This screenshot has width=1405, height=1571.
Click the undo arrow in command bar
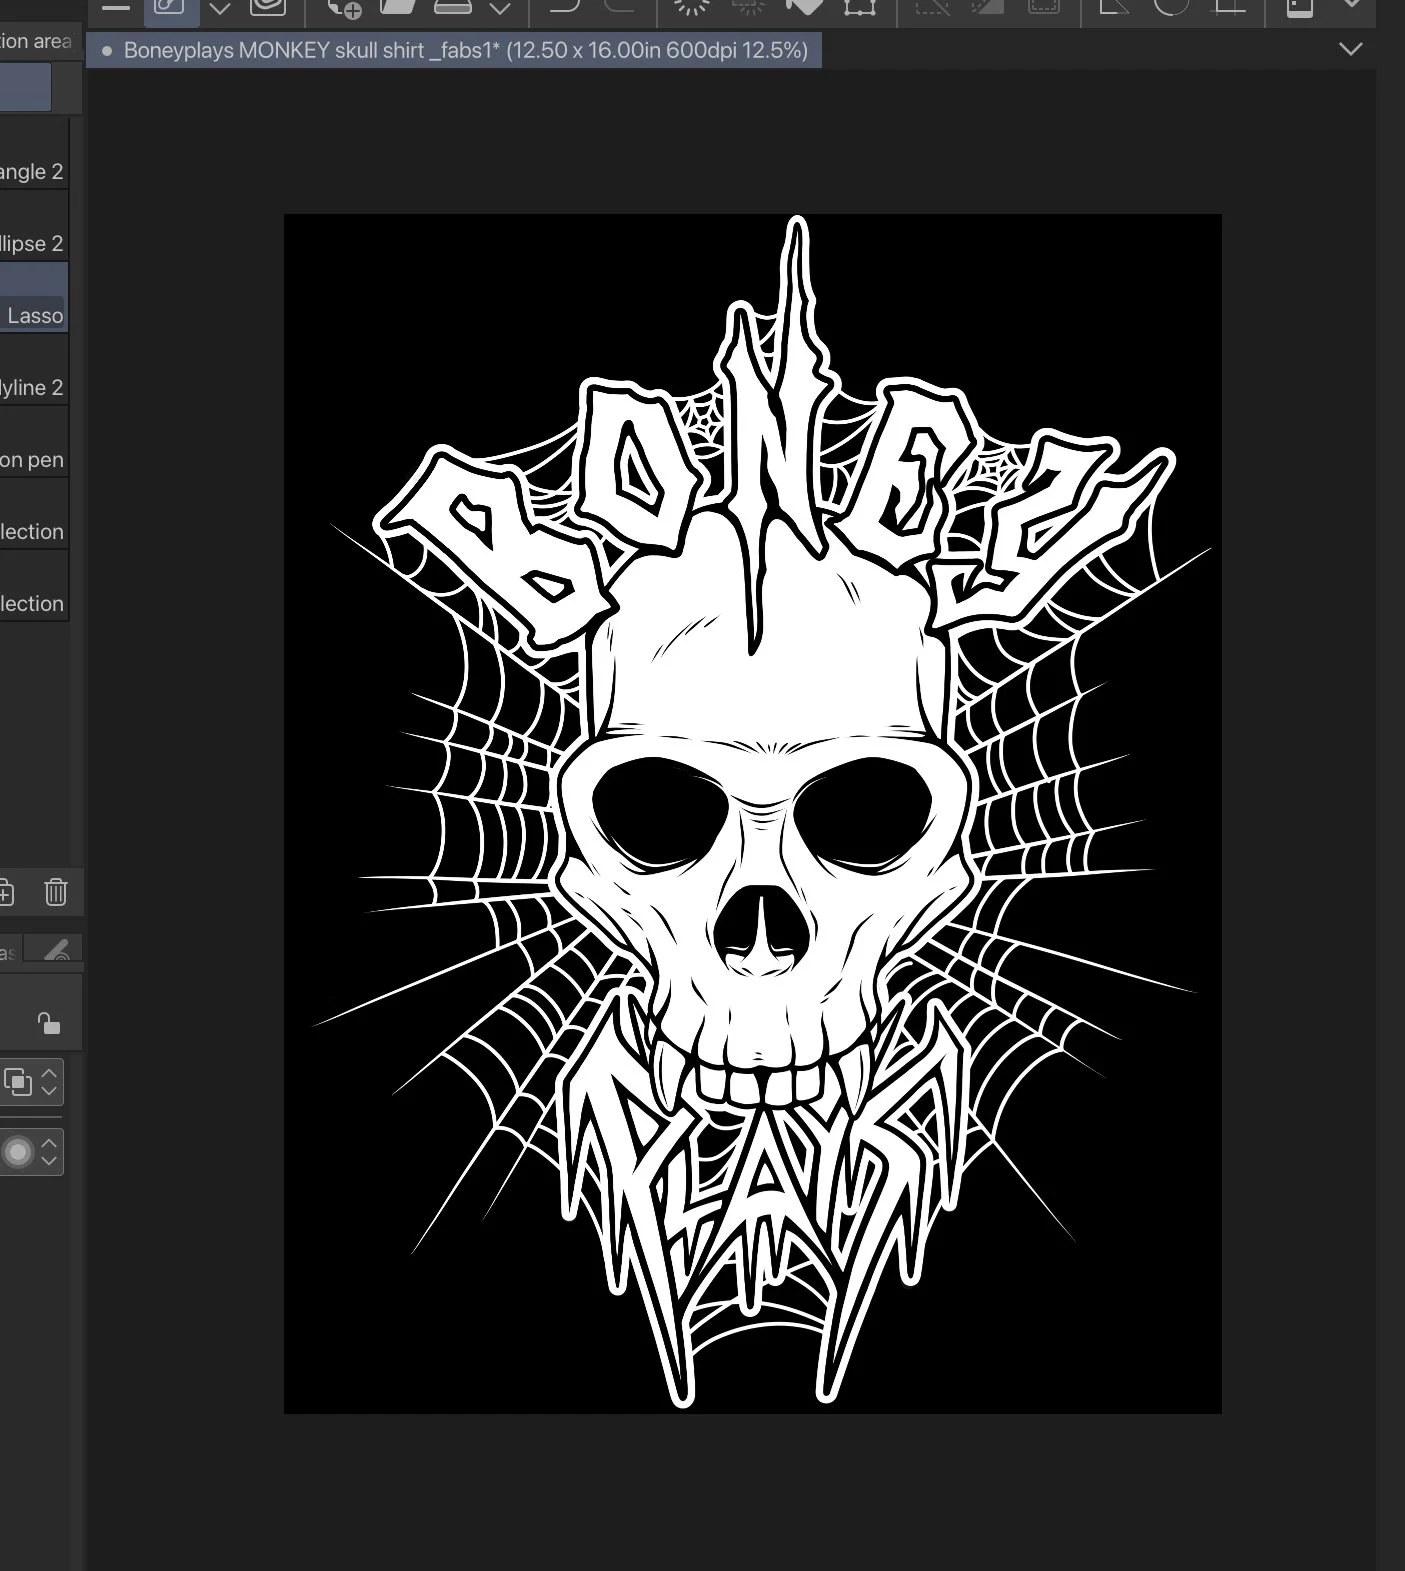click(x=565, y=6)
